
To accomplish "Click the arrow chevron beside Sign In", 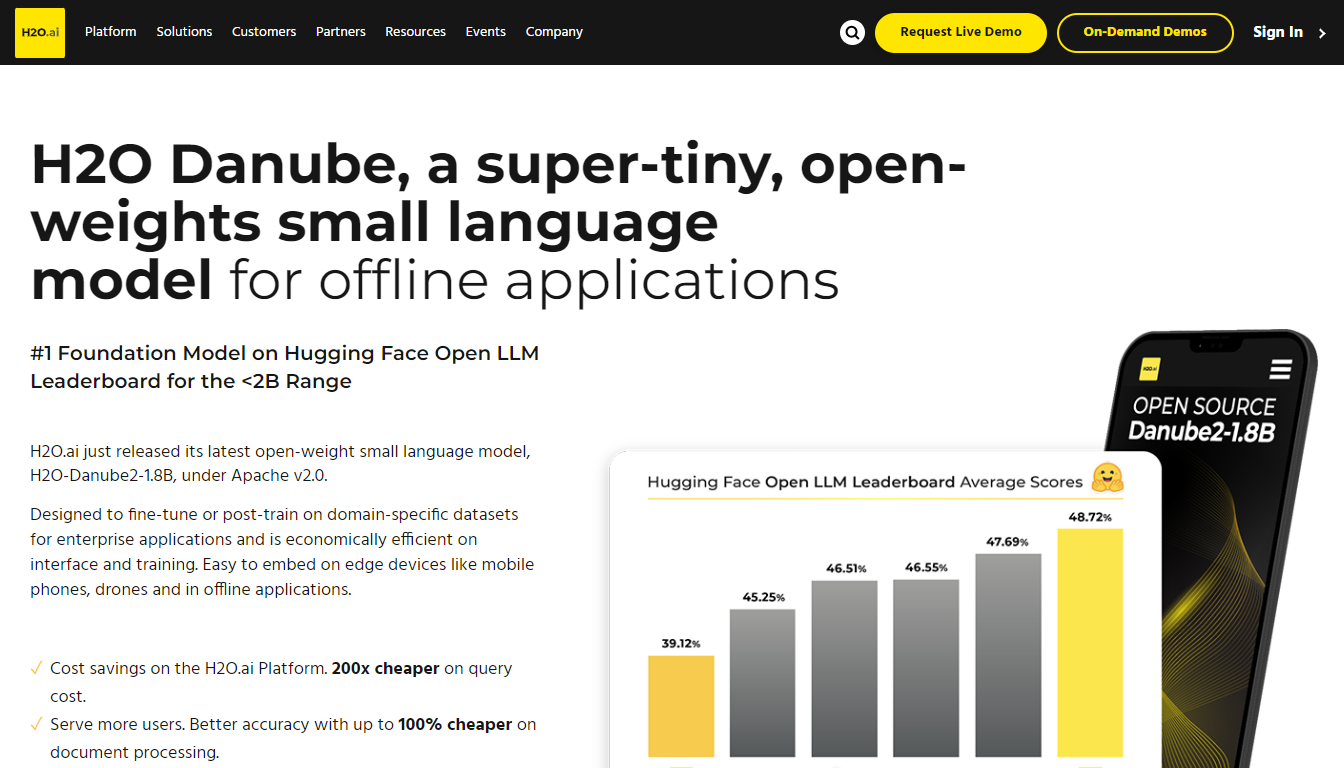I will (1322, 33).
